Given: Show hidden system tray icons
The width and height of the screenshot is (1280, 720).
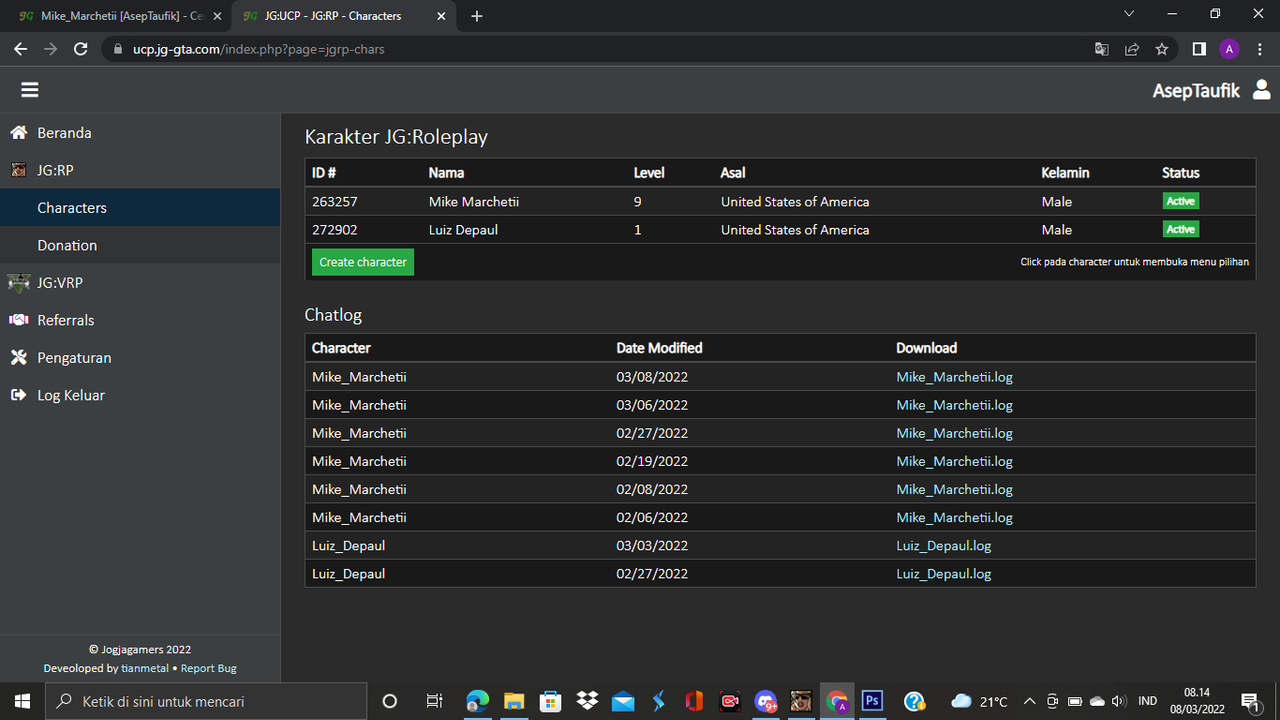Looking at the screenshot, I should click(1031, 701).
